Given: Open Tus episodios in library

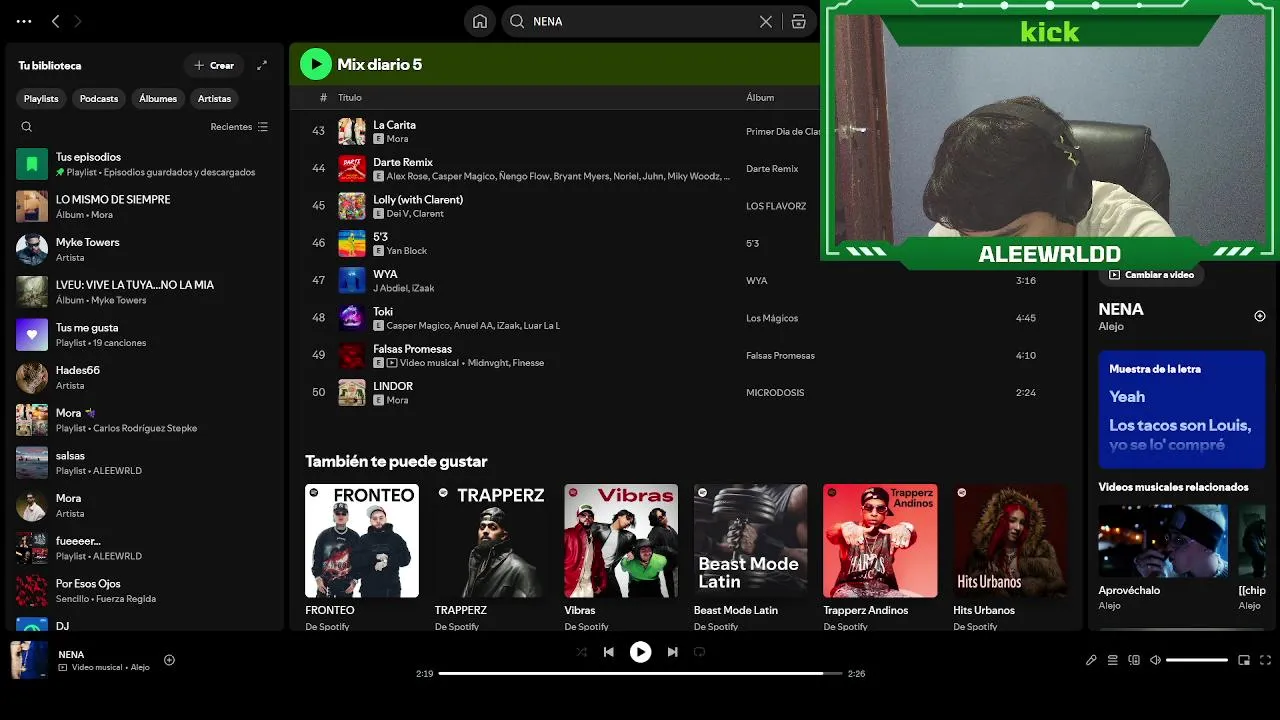Looking at the screenshot, I should (x=145, y=164).
